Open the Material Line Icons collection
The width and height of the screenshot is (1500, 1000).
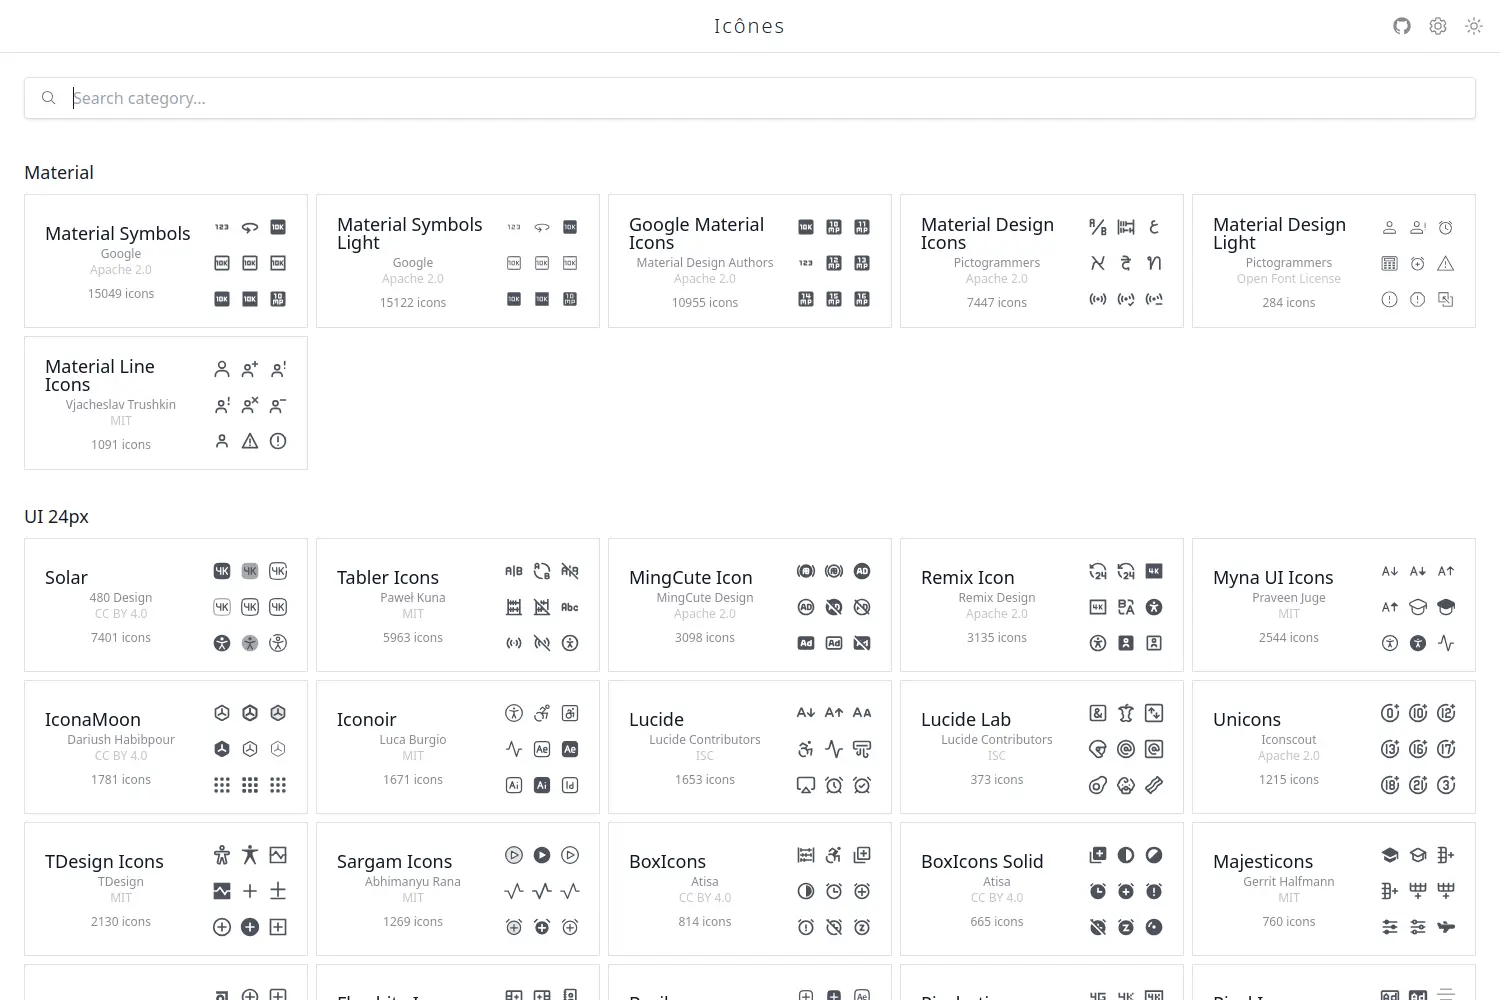[166, 403]
